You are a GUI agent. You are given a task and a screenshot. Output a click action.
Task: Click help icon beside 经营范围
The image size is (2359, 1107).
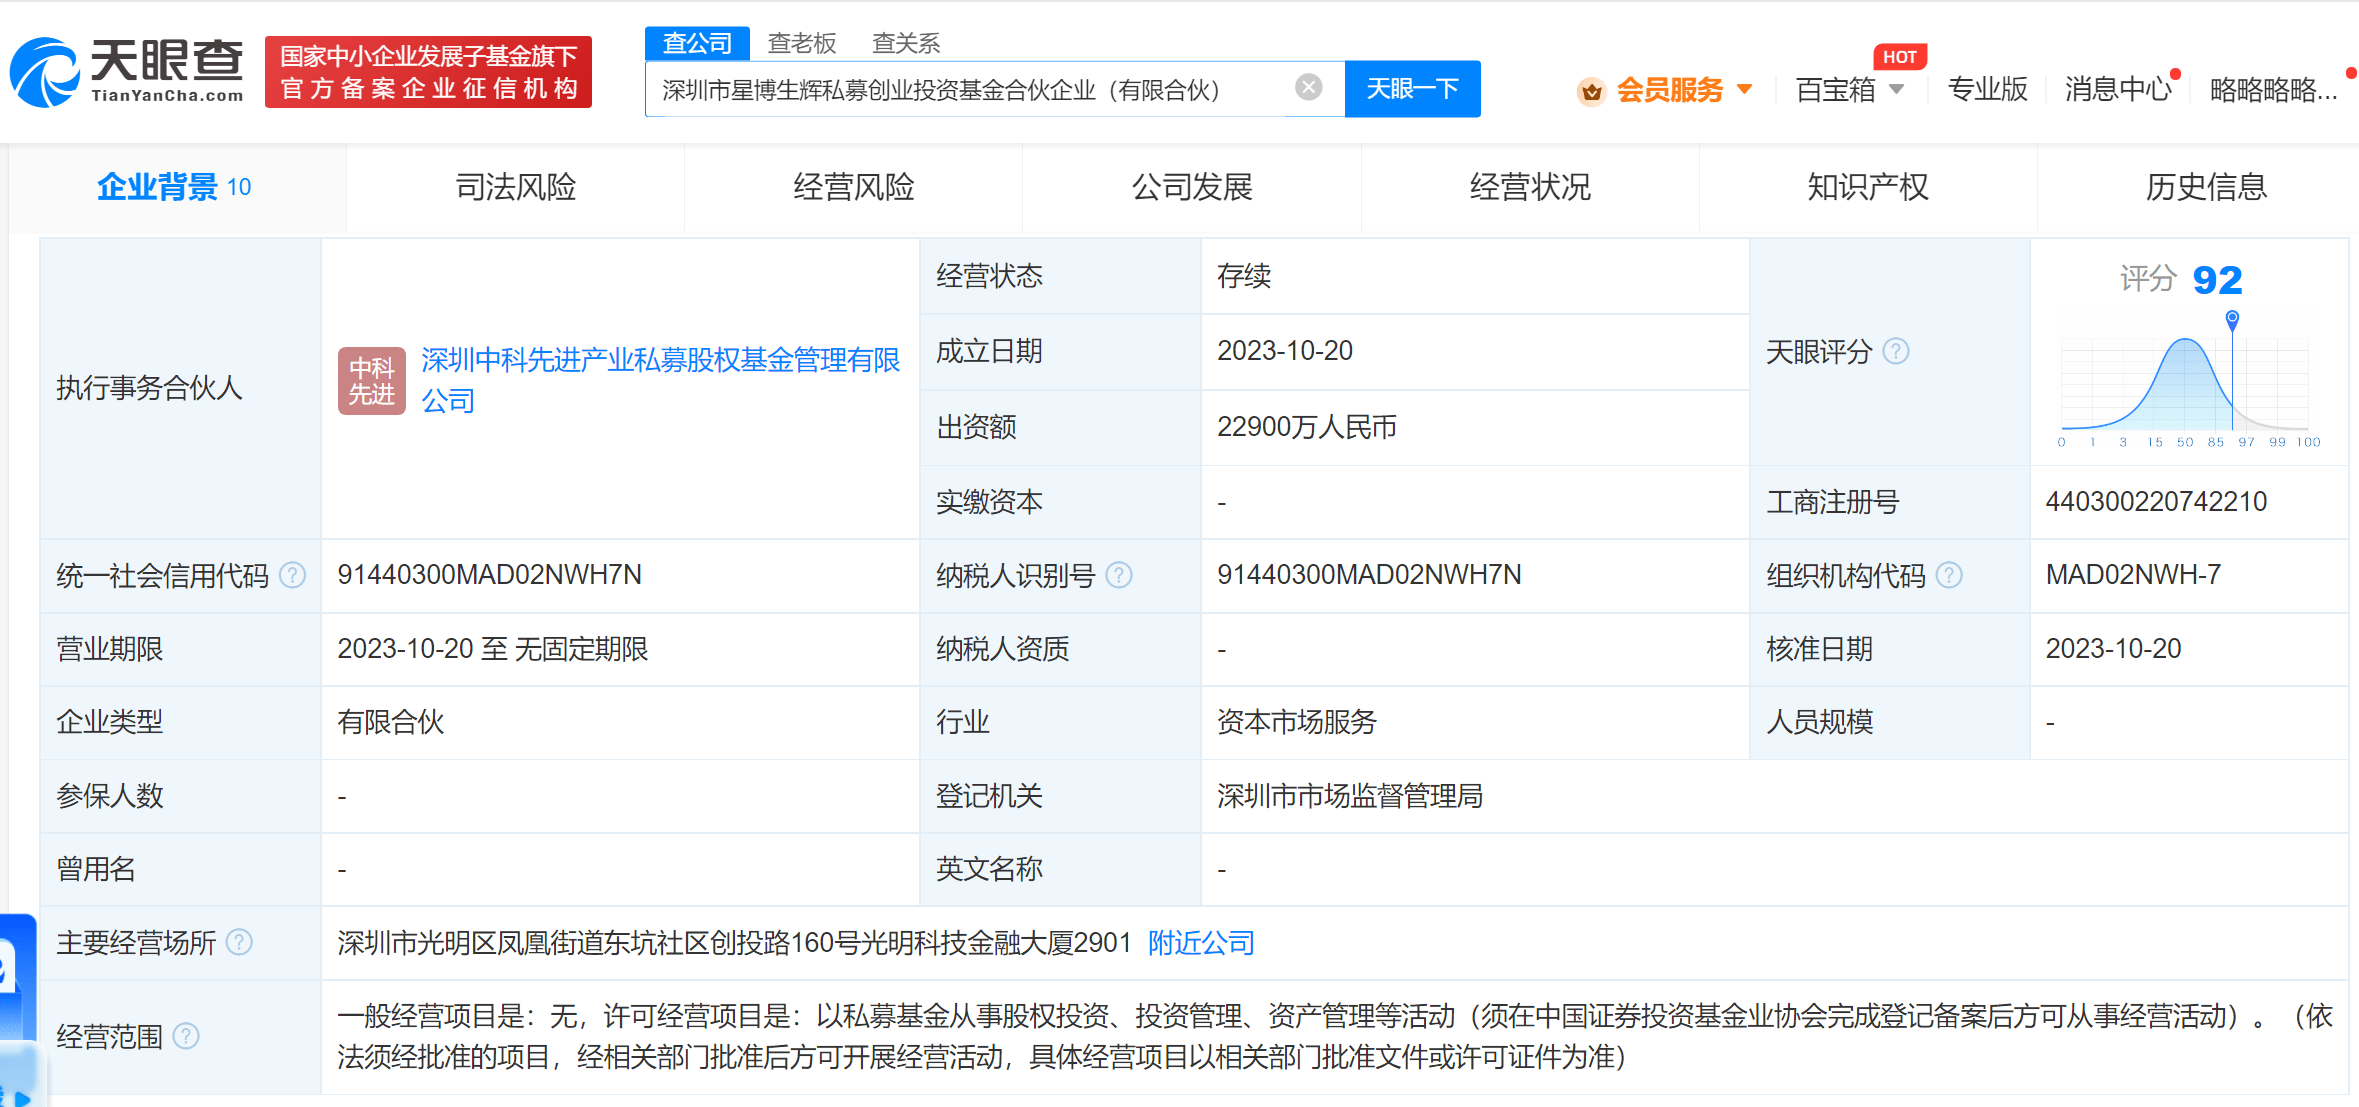click(186, 1036)
